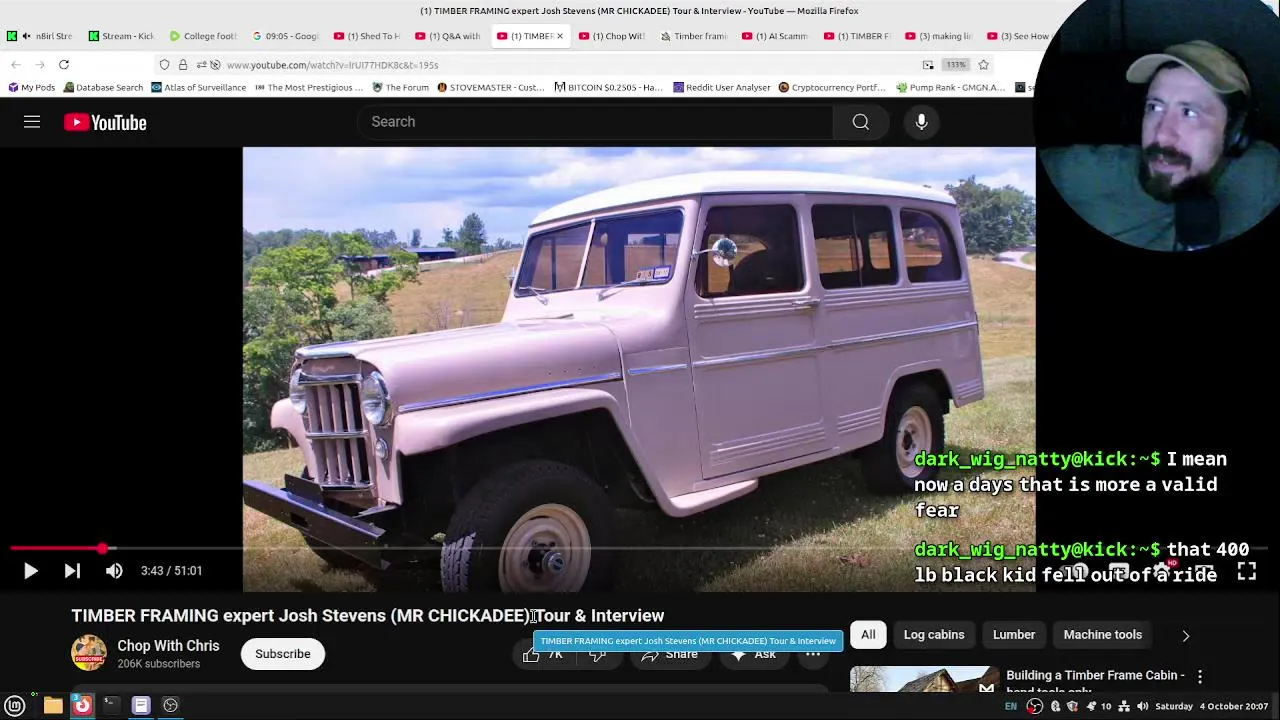Switch to the Stream - Kick tab
1280x720 pixels.
pyautogui.click(x=121, y=36)
